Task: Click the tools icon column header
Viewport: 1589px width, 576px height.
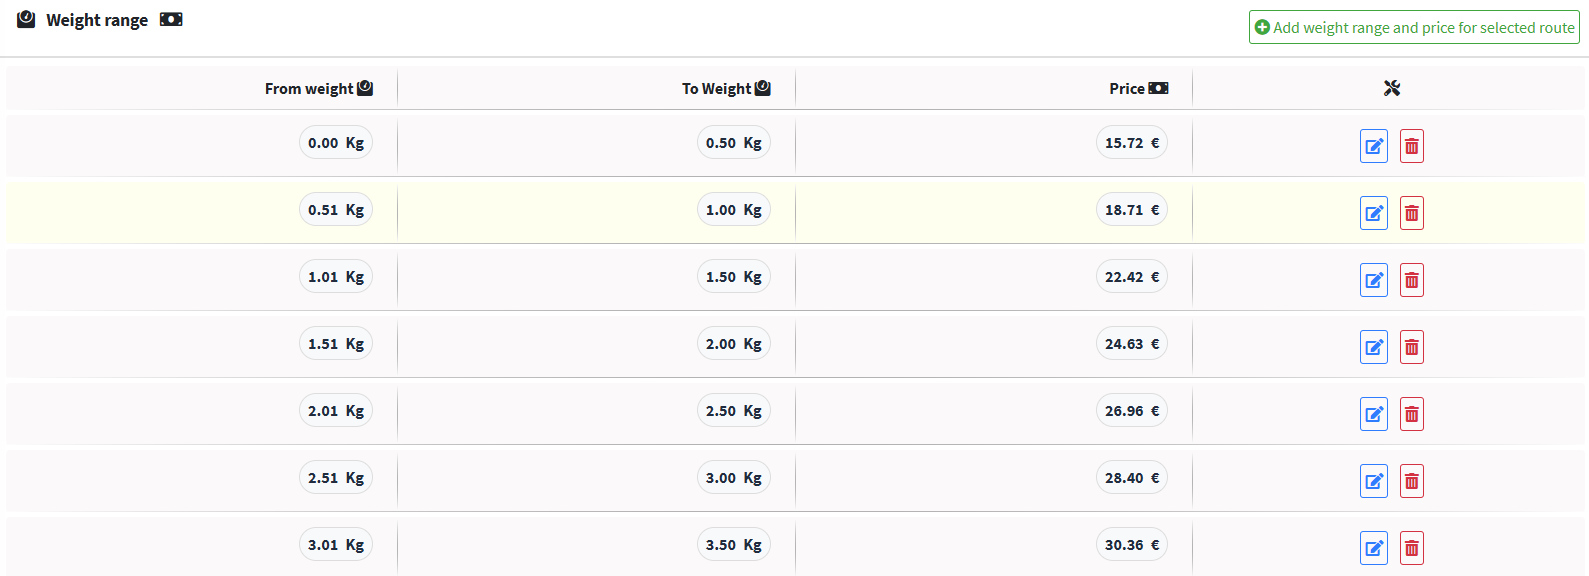Action: pos(1391,88)
